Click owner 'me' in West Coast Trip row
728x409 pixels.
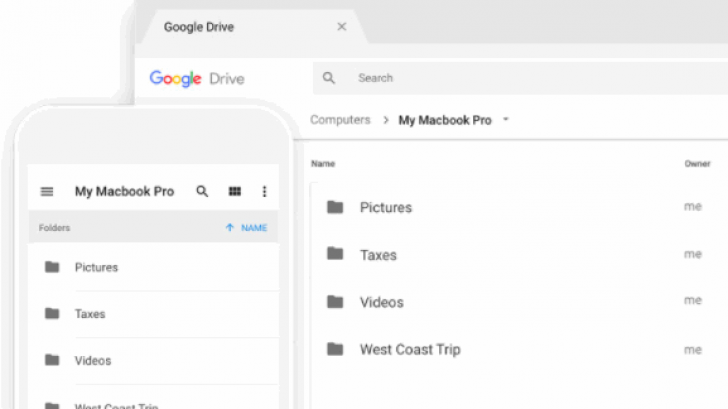tap(693, 350)
